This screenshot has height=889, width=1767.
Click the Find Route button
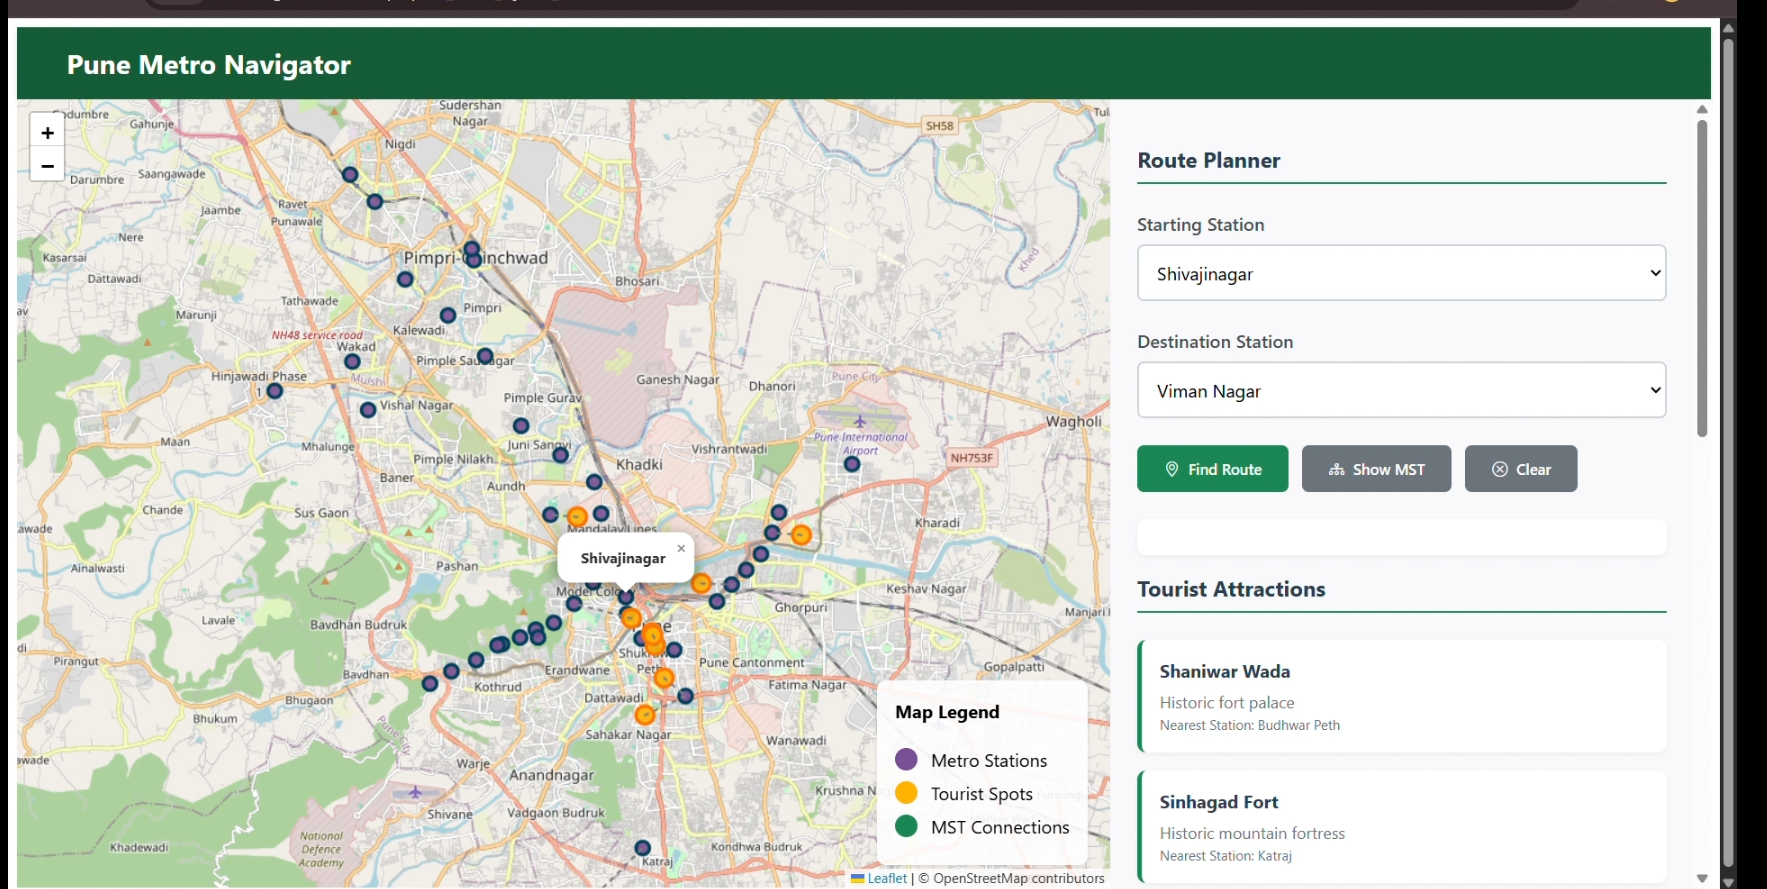click(x=1213, y=469)
